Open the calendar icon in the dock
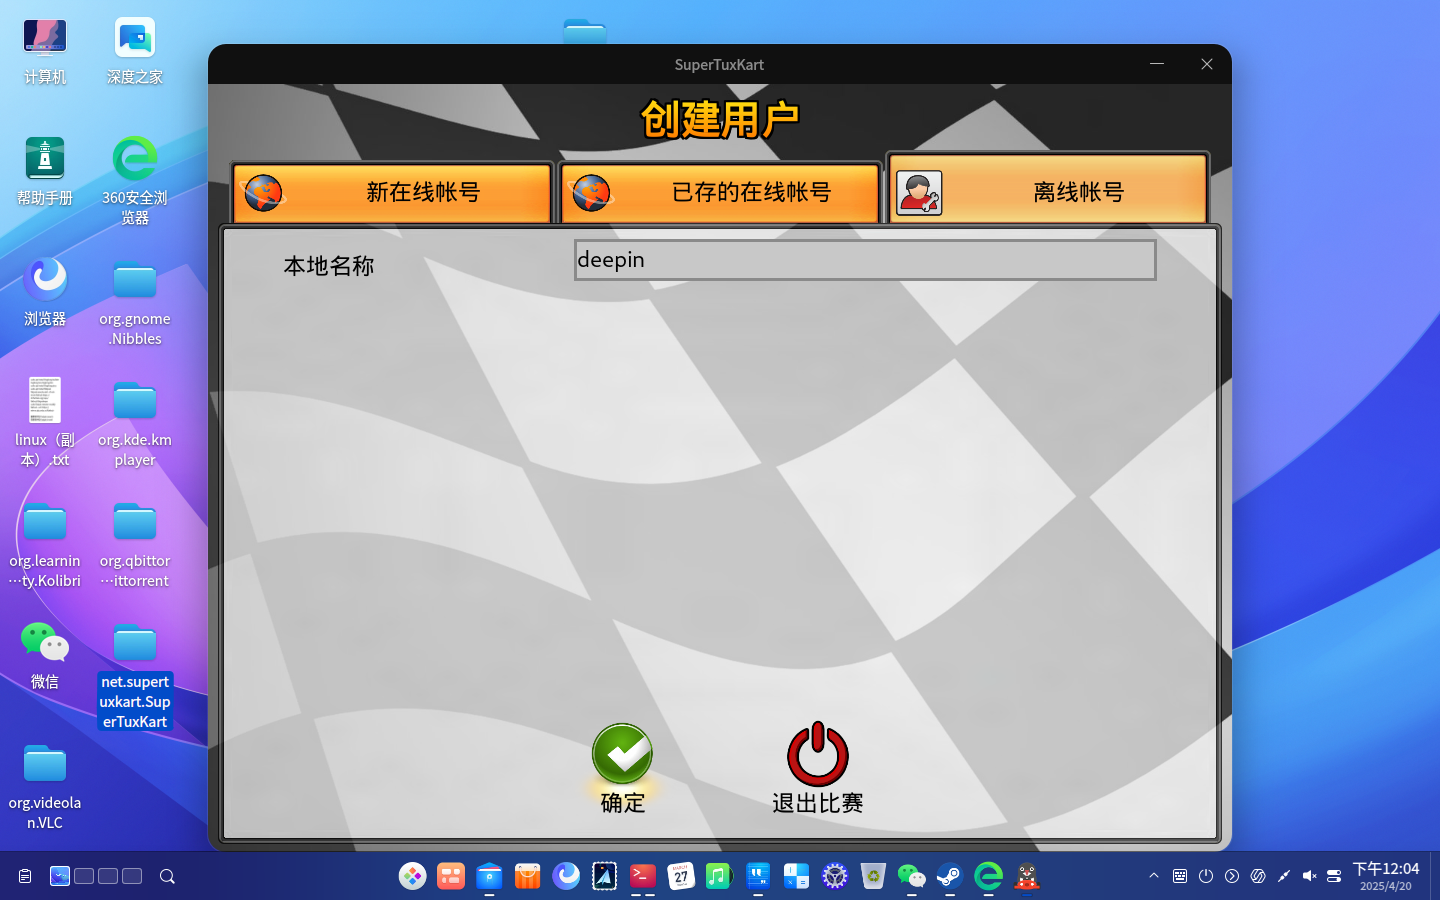 (681, 876)
